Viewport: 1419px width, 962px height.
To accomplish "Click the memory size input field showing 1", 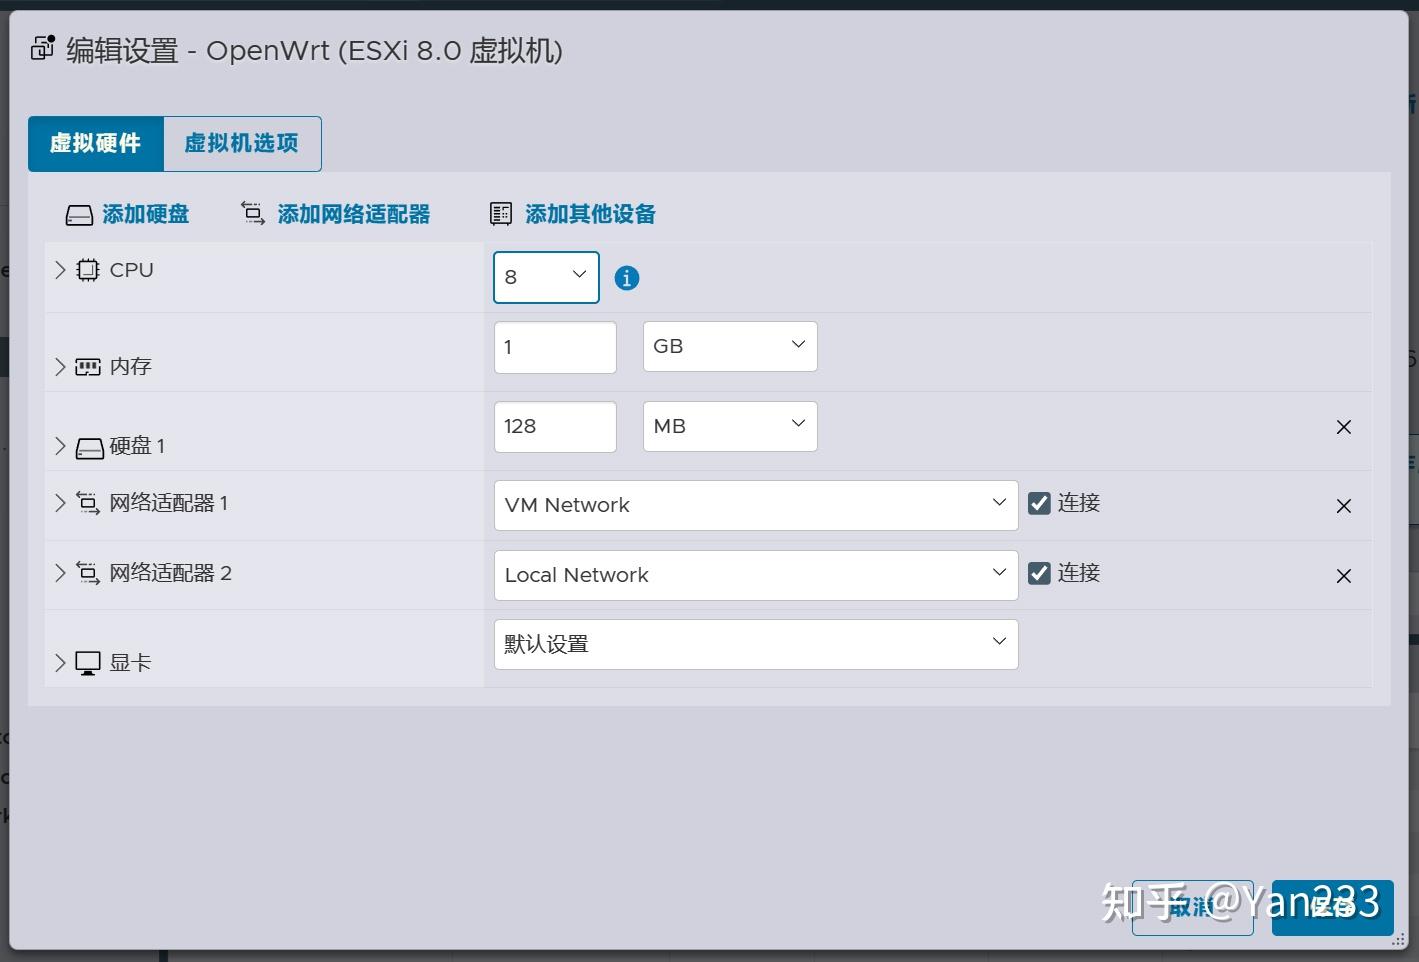I will tap(554, 346).
